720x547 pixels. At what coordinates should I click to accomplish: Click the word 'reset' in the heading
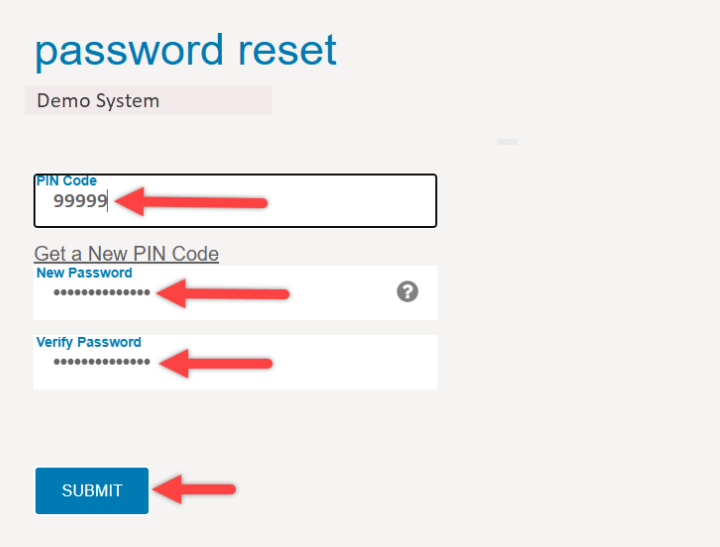click(x=287, y=51)
